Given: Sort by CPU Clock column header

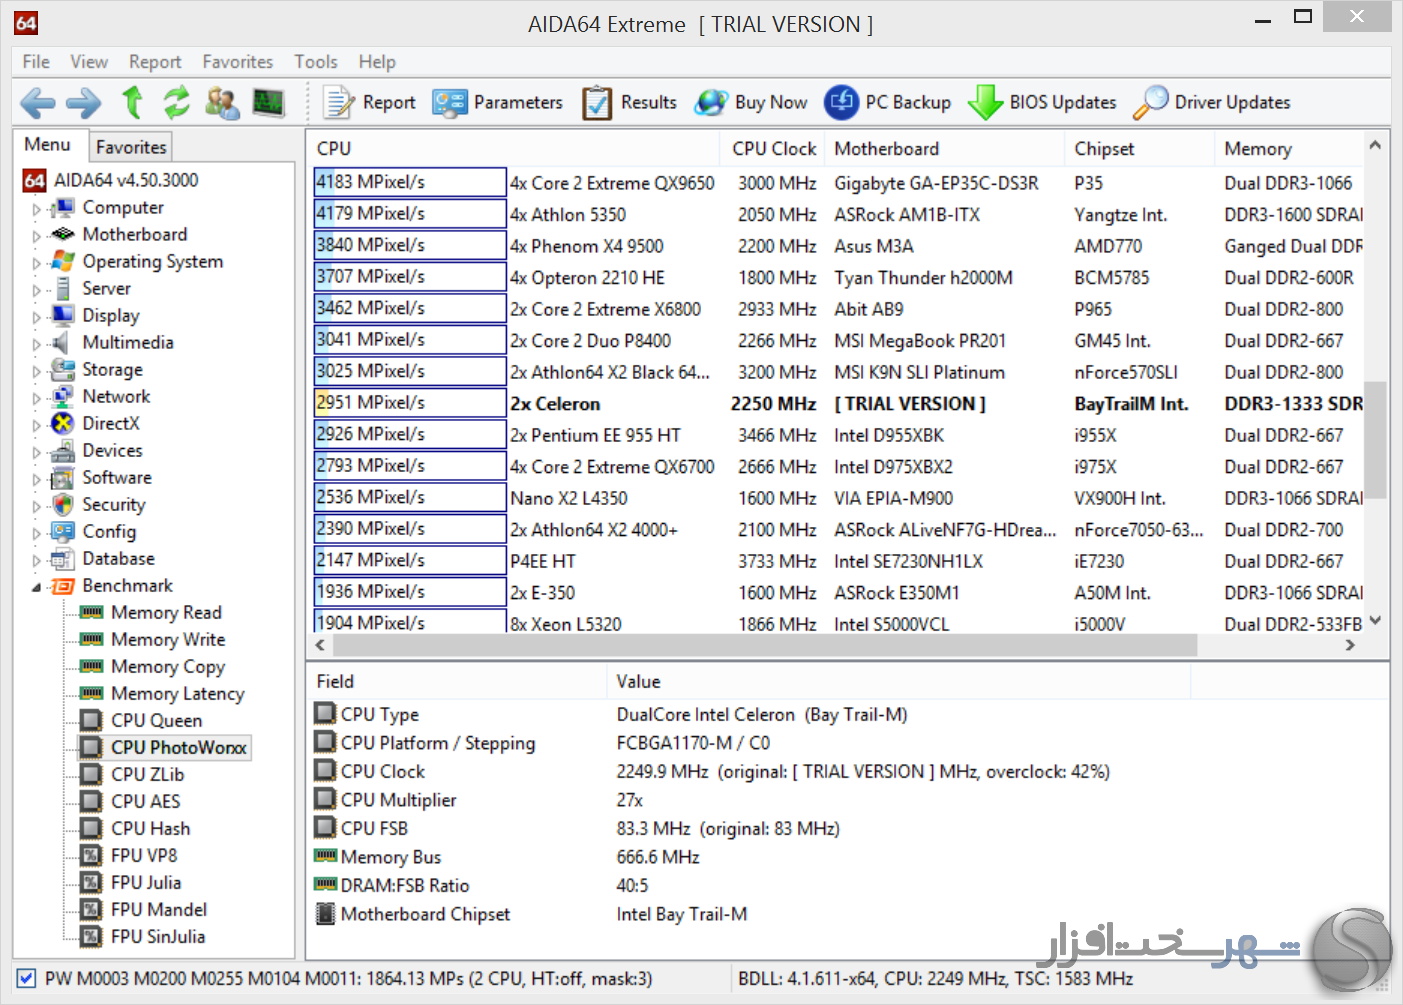Looking at the screenshot, I should 773,149.
